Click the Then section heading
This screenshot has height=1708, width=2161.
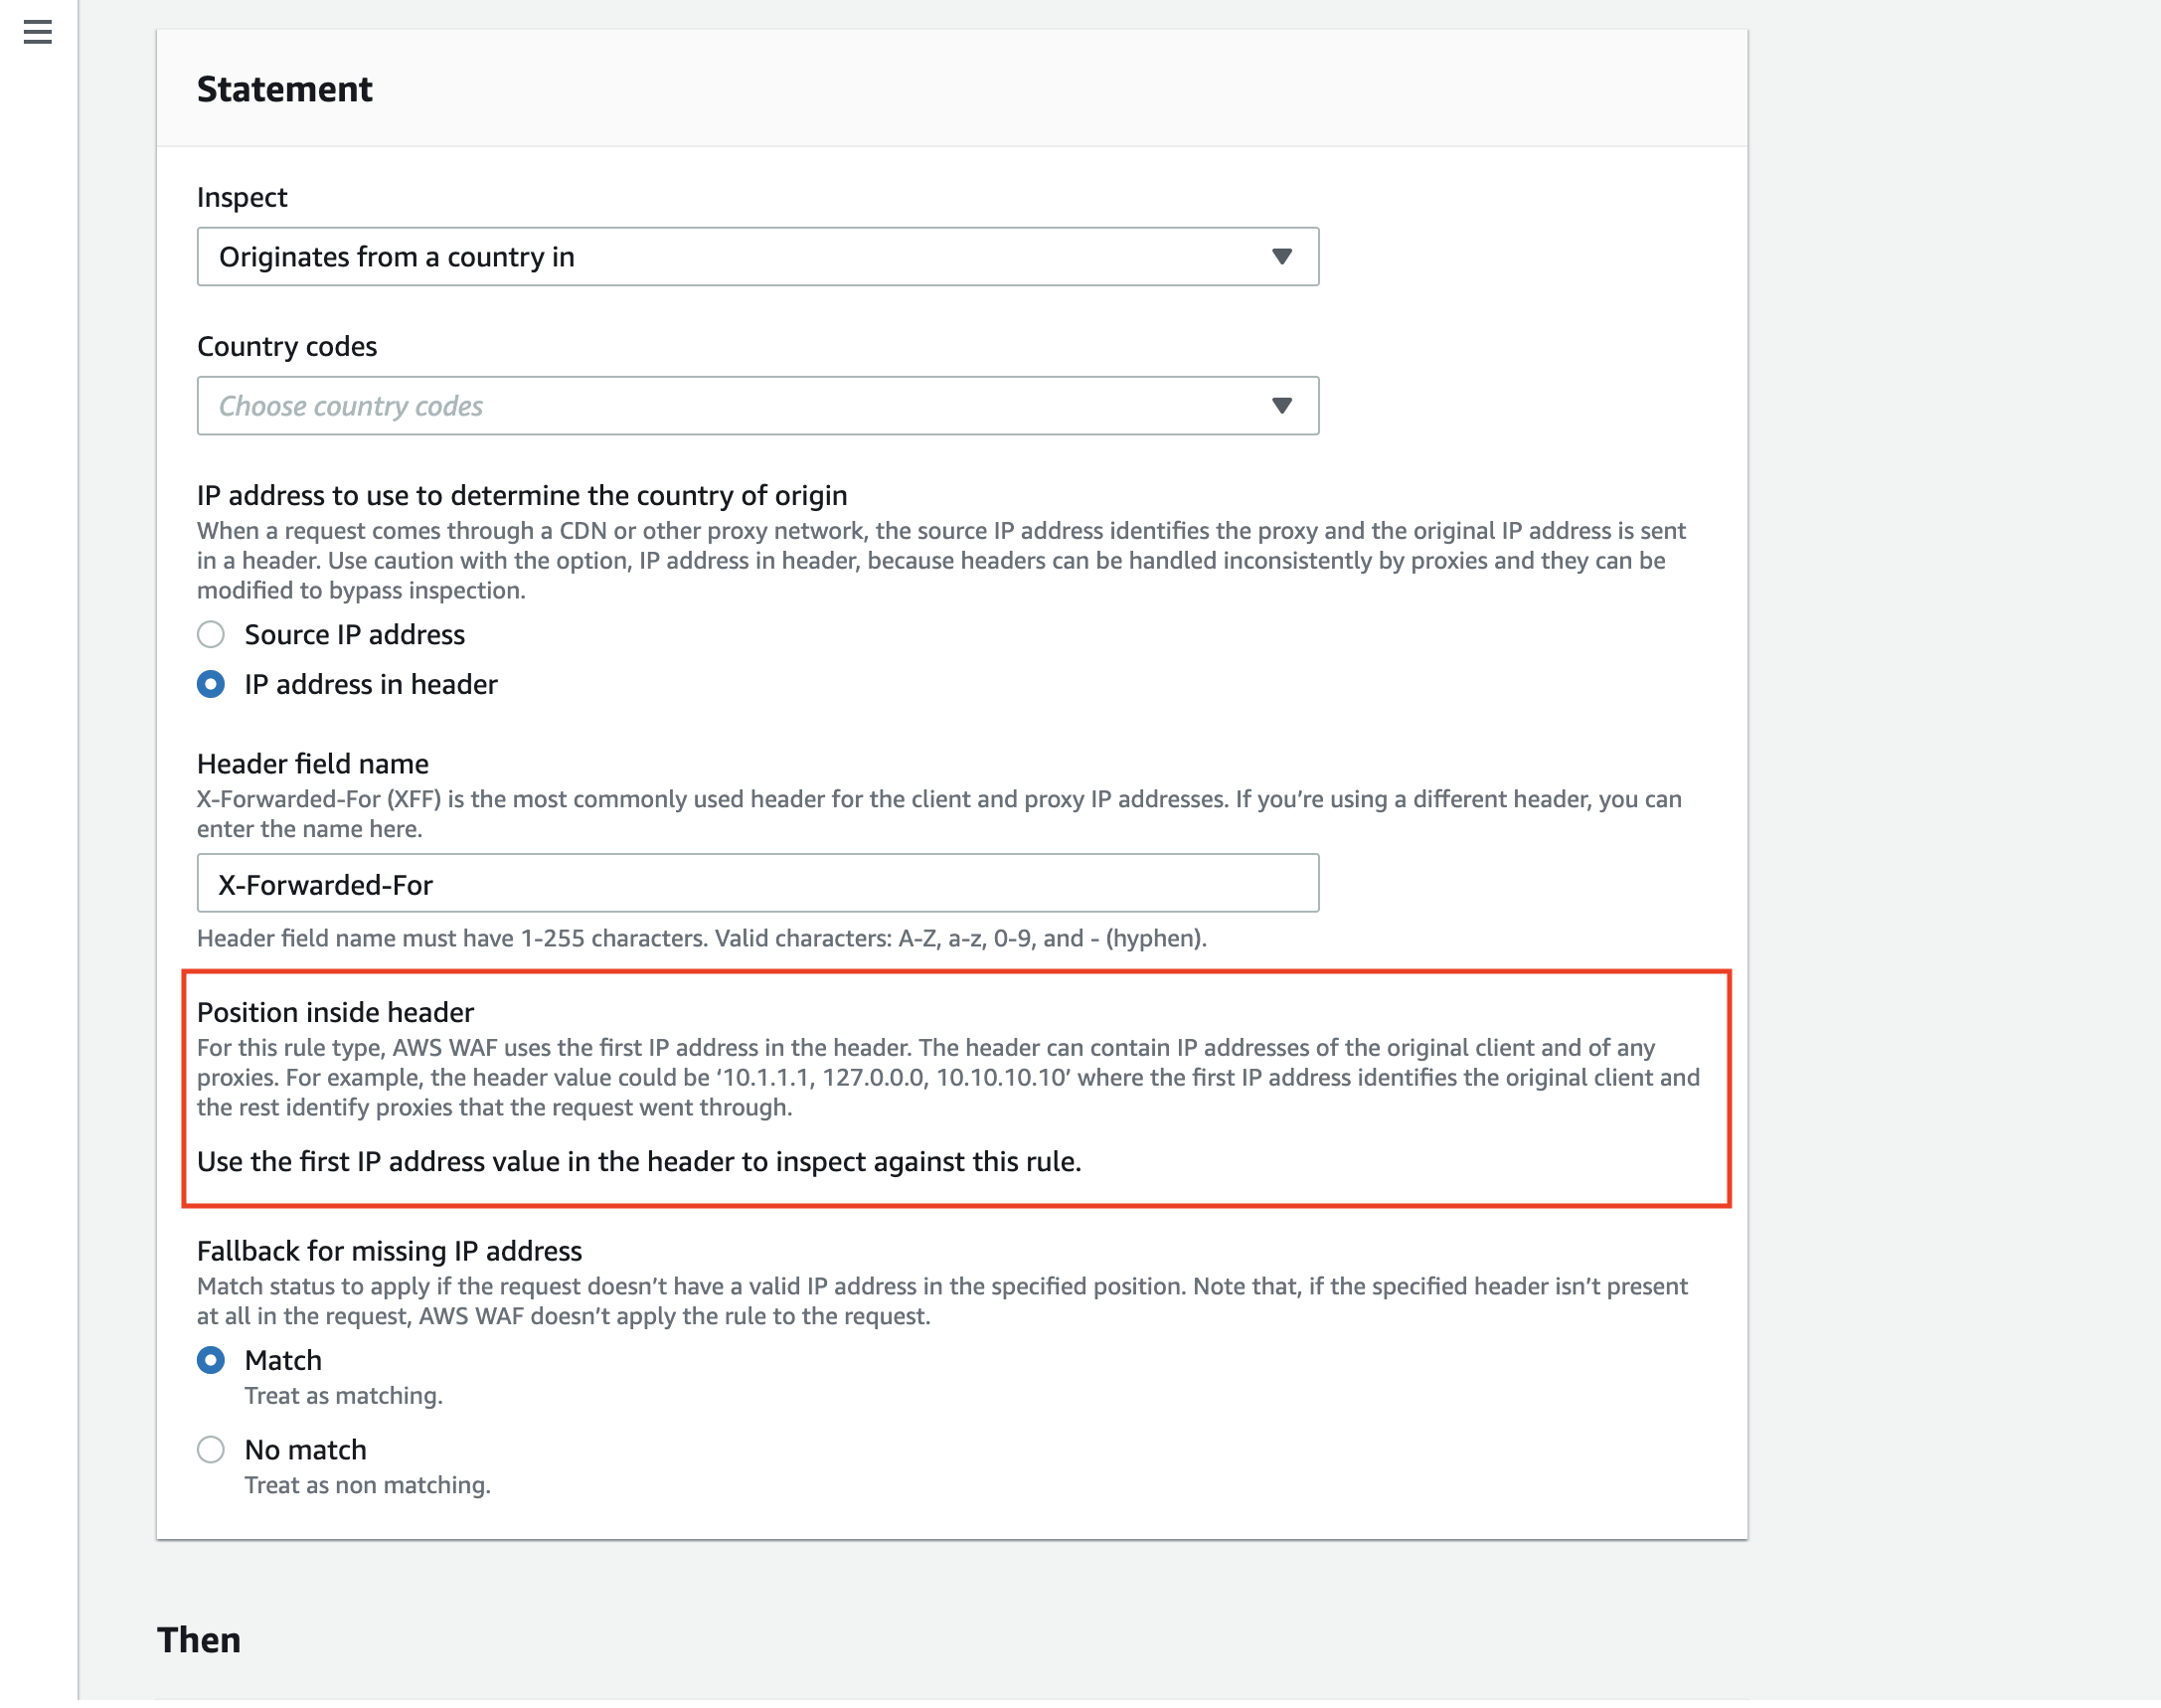pos(198,1638)
